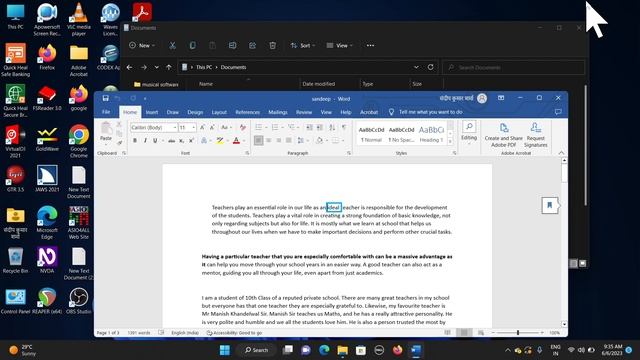640x360 pixels.
Task: Click the Superscript icon in Word
Action: click(x=191, y=141)
